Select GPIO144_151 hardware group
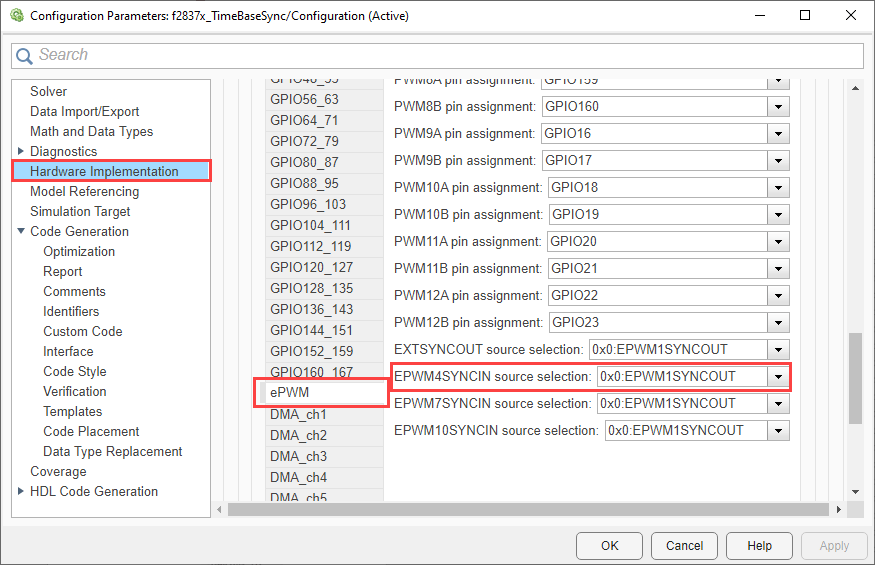Viewport: 875px width, 565px height. click(x=324, y=331)
